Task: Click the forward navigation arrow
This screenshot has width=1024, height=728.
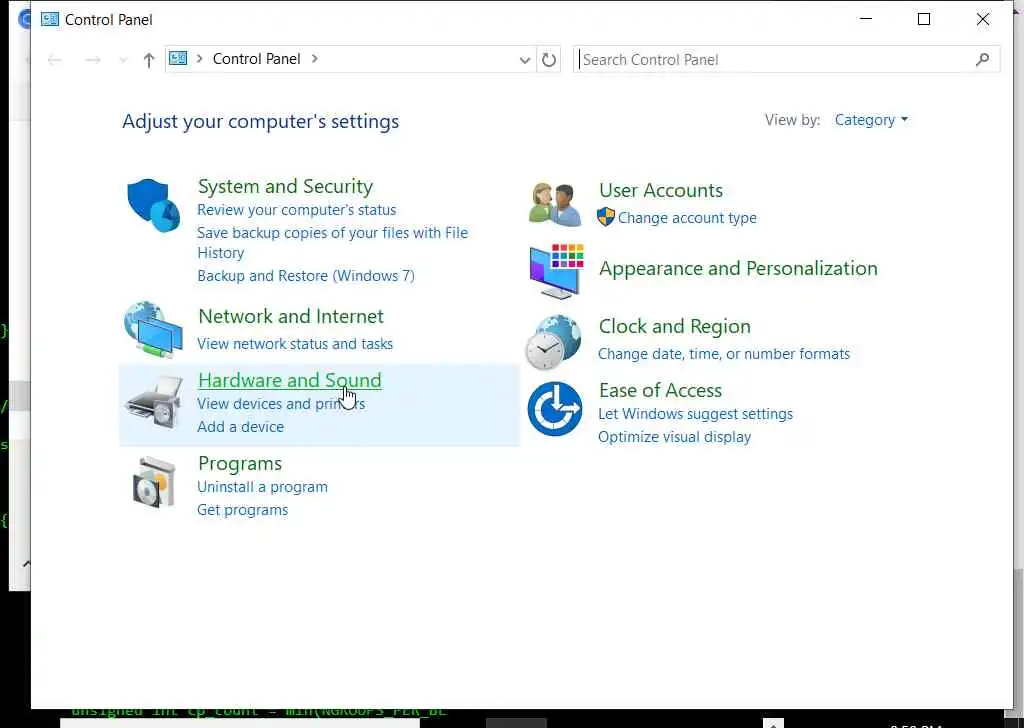Action: click(93, 60)
